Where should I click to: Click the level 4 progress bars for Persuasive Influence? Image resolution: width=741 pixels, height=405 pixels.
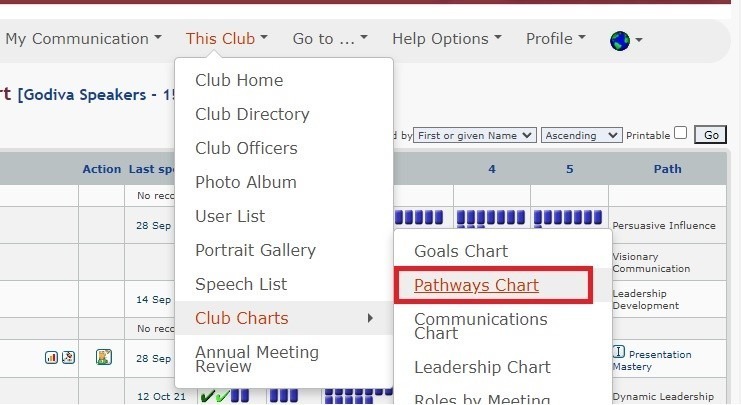click(491, 217)
